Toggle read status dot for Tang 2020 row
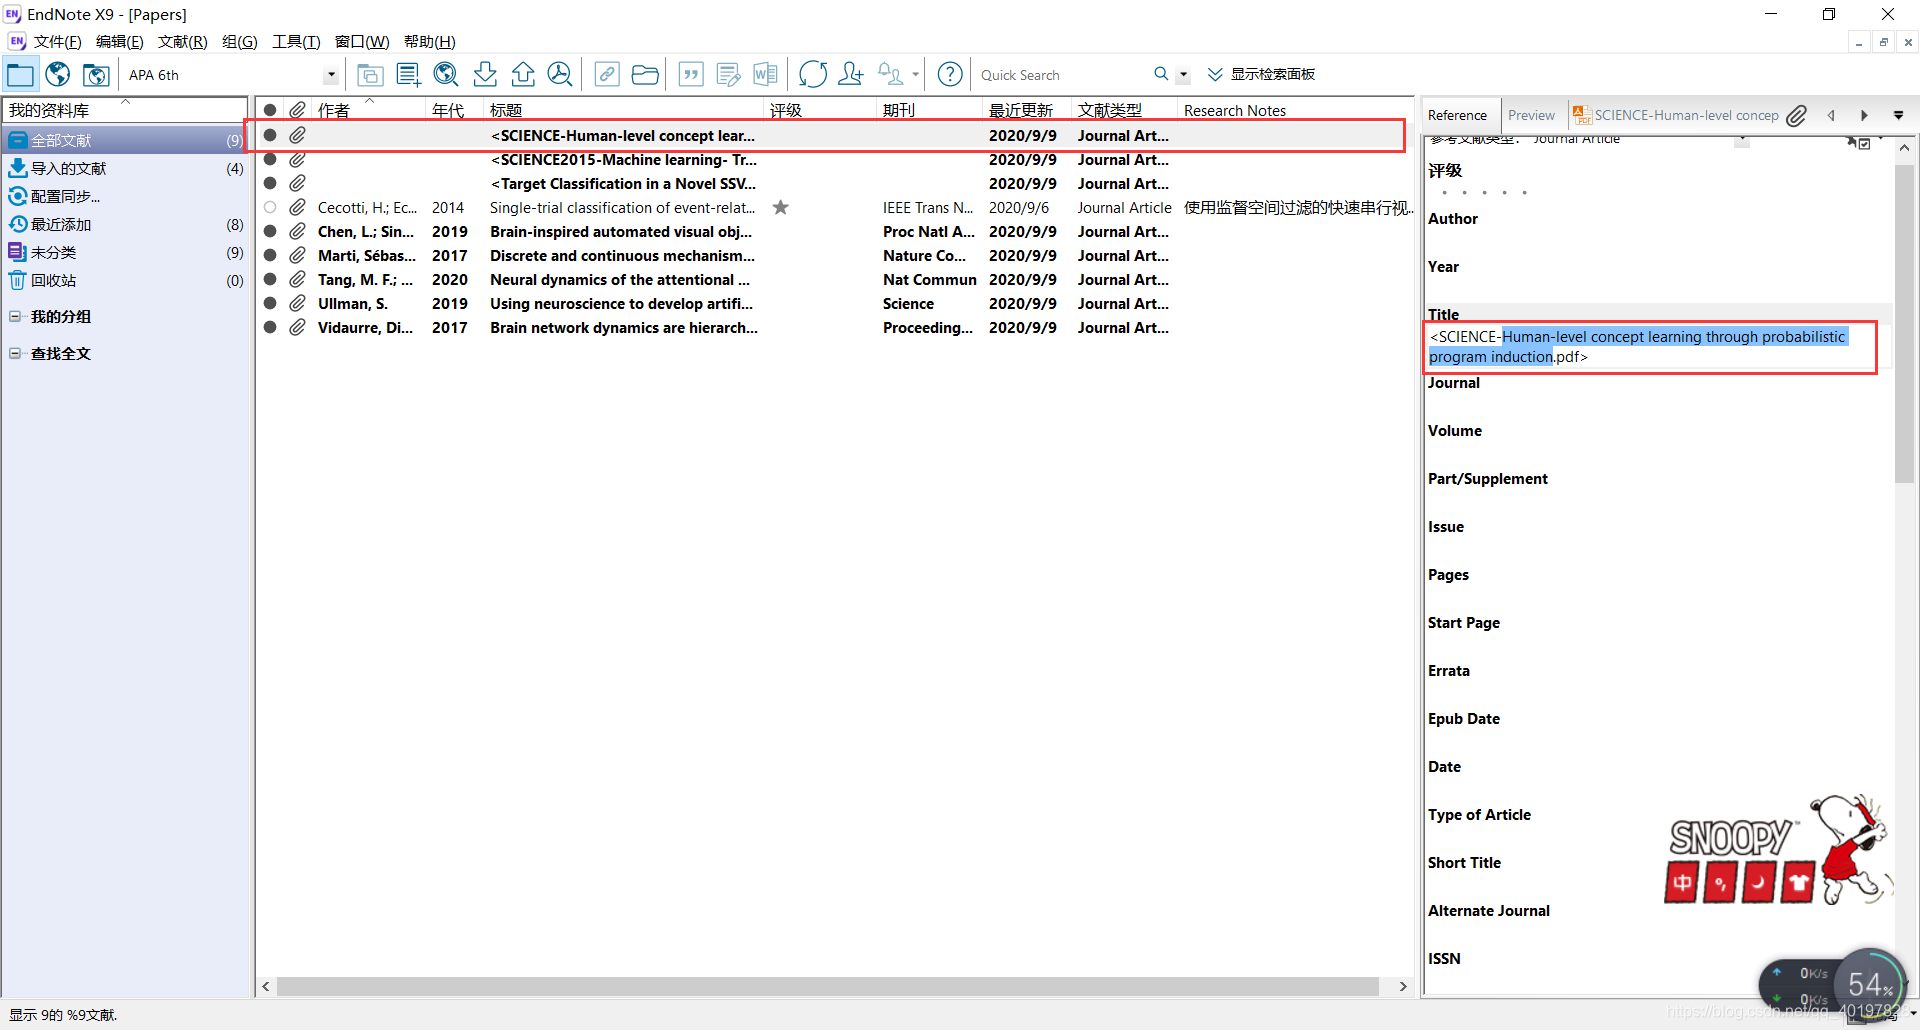The height and width of the screenshot is (1030, 1920). pyautogui.click(x=270, y=279)
